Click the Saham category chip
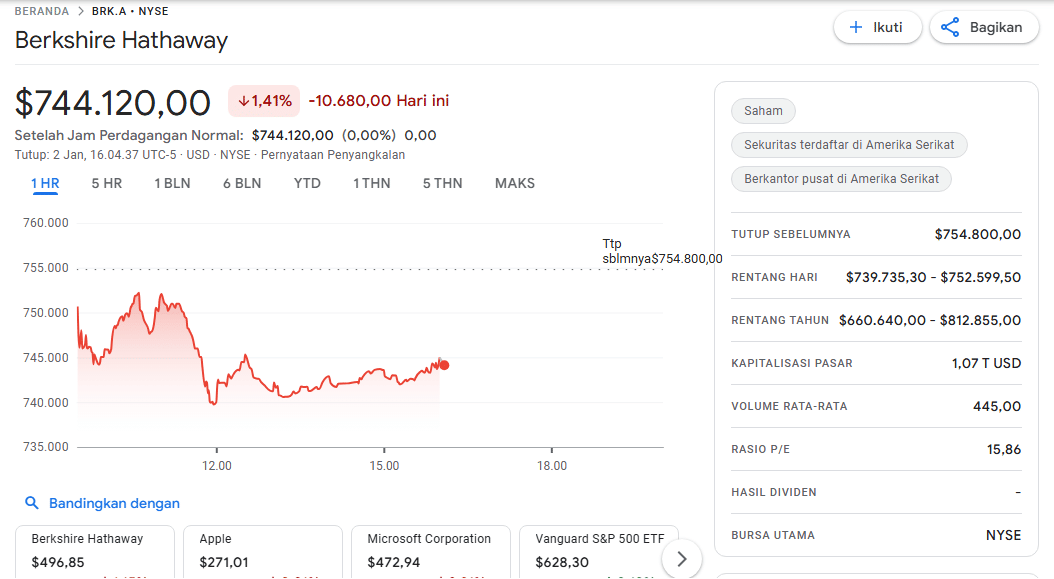The image size is (1054, 579). 763,110
